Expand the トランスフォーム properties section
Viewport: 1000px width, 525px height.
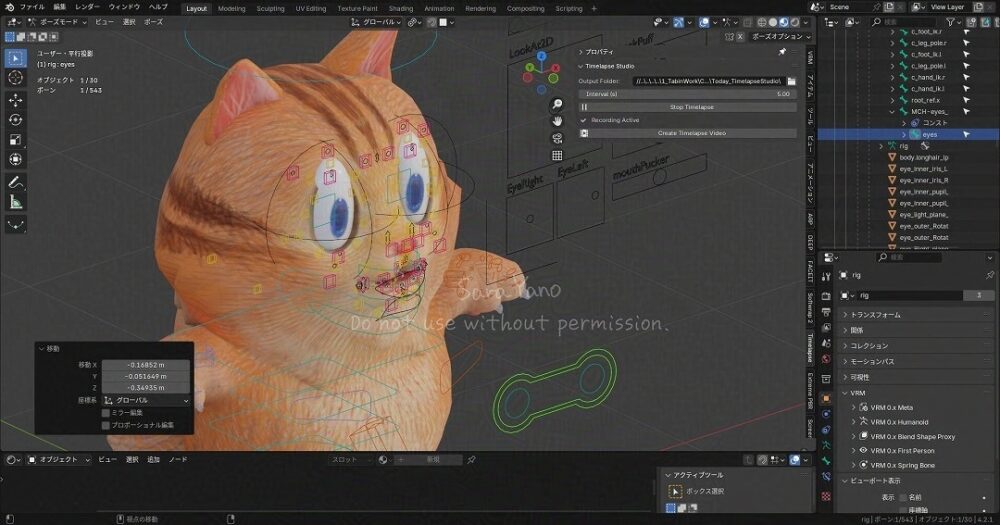843,314
